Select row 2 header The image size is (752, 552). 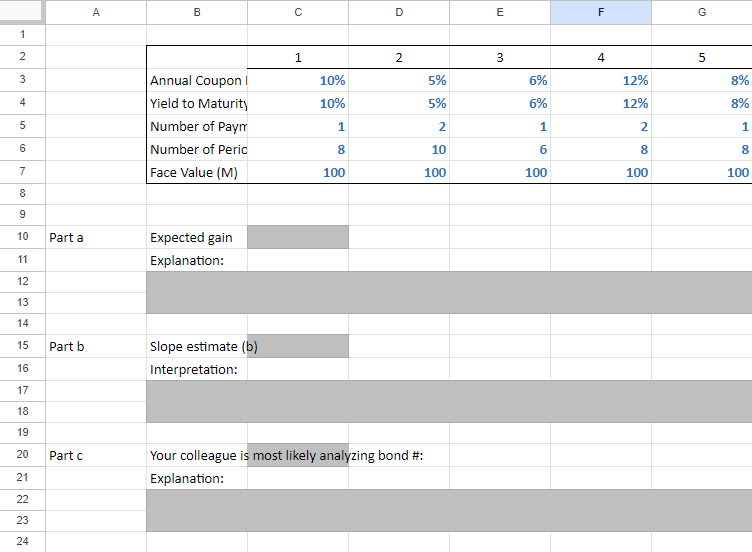tap(23, 57)
